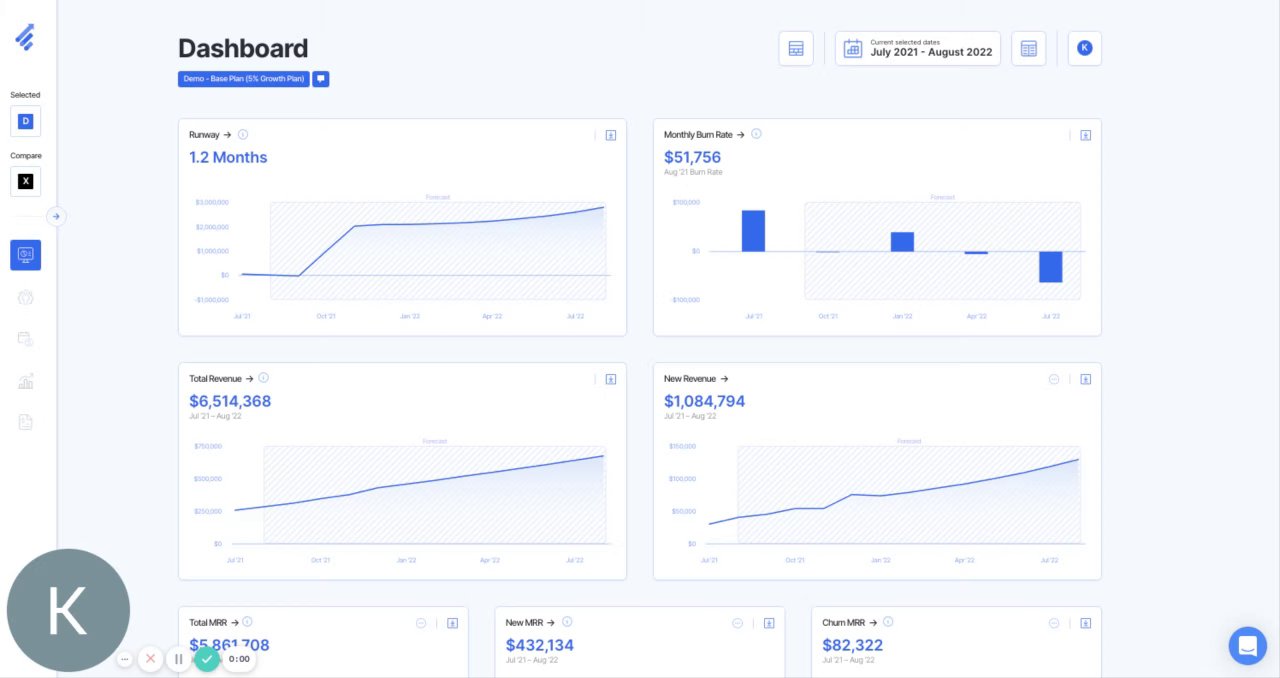Open Churn MRR options menu

click(1054, 623)
